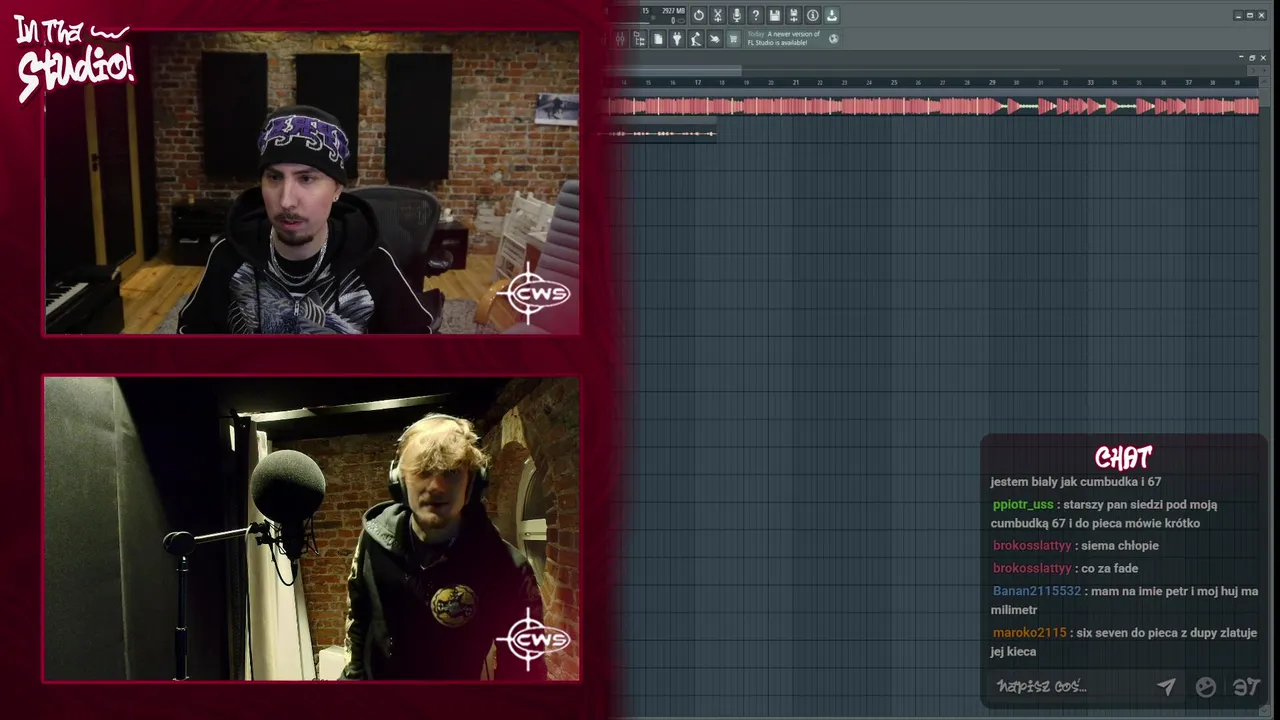1280x720 pixels.
Task: Open the emoji picker smiley icon
Action: 1206,686
